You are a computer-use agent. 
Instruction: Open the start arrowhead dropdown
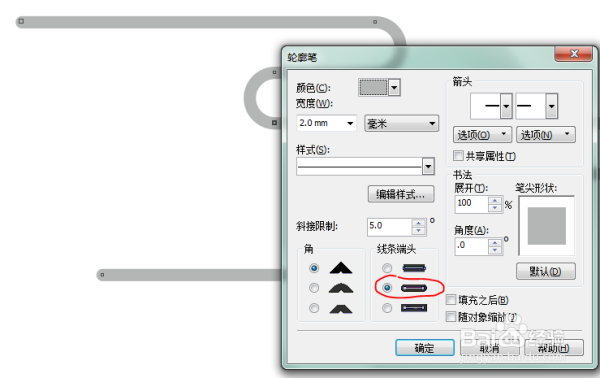click(506, 106)
